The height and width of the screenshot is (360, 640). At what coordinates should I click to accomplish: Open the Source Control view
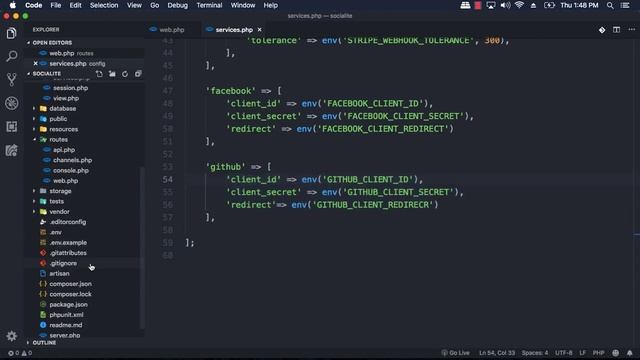11,79
